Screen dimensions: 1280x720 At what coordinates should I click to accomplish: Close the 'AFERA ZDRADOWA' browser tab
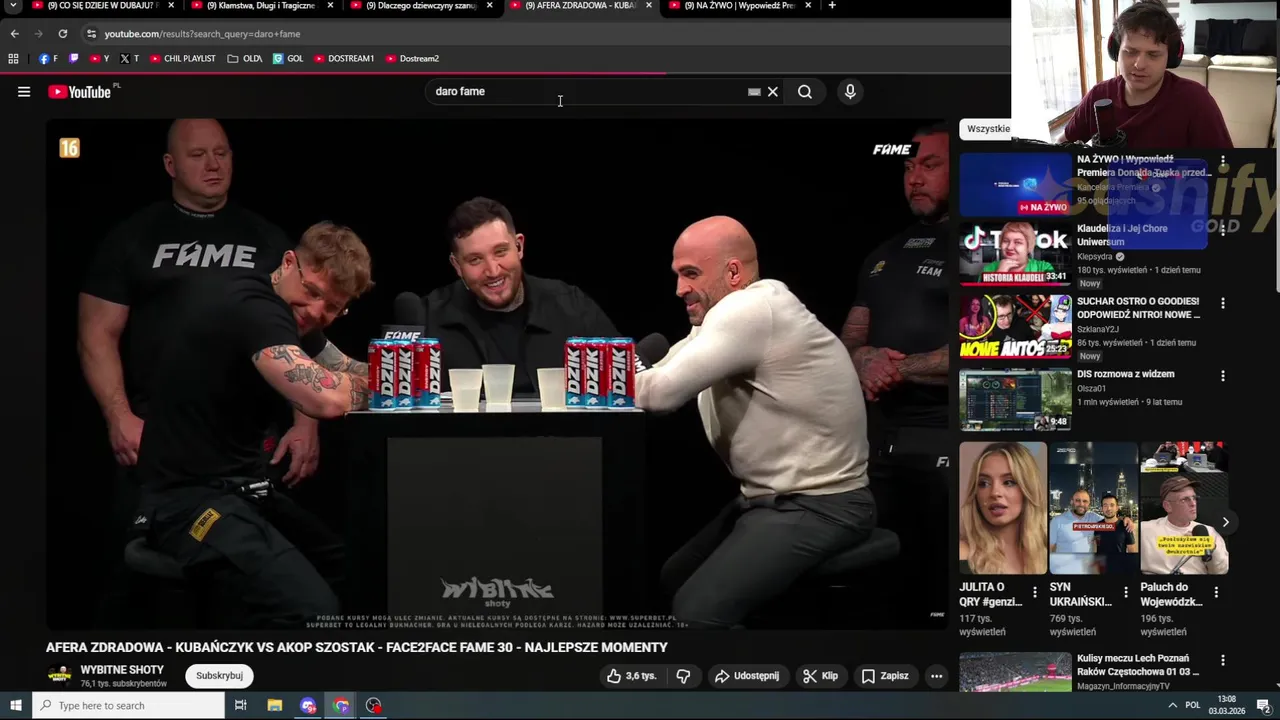[x=649, y=6]
